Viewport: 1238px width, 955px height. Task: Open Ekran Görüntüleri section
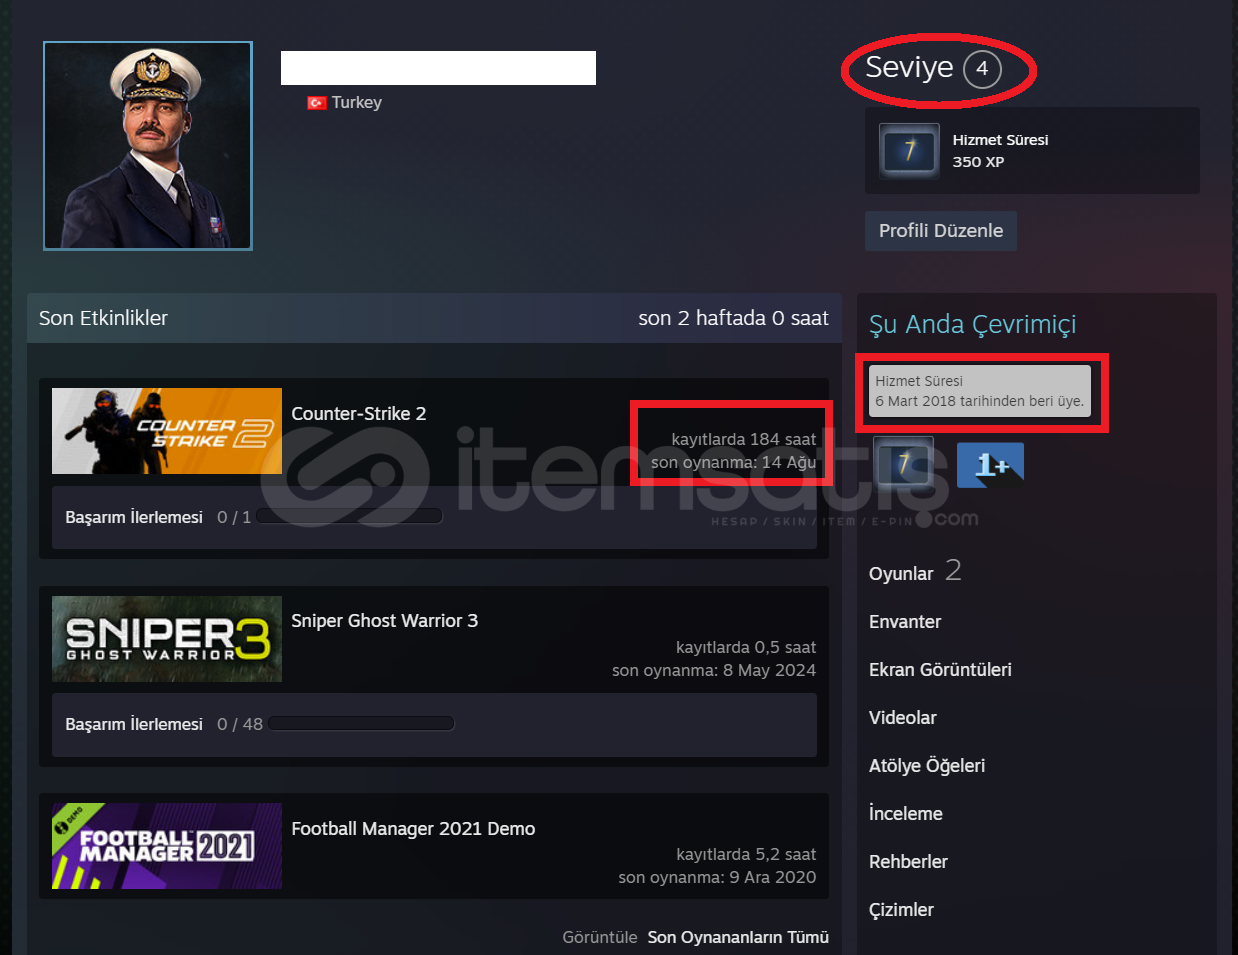940,670
